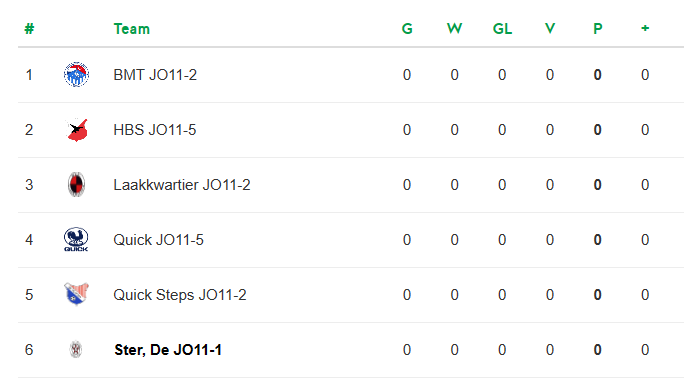
Task: Sort by the Team column header
Action: 132,29
